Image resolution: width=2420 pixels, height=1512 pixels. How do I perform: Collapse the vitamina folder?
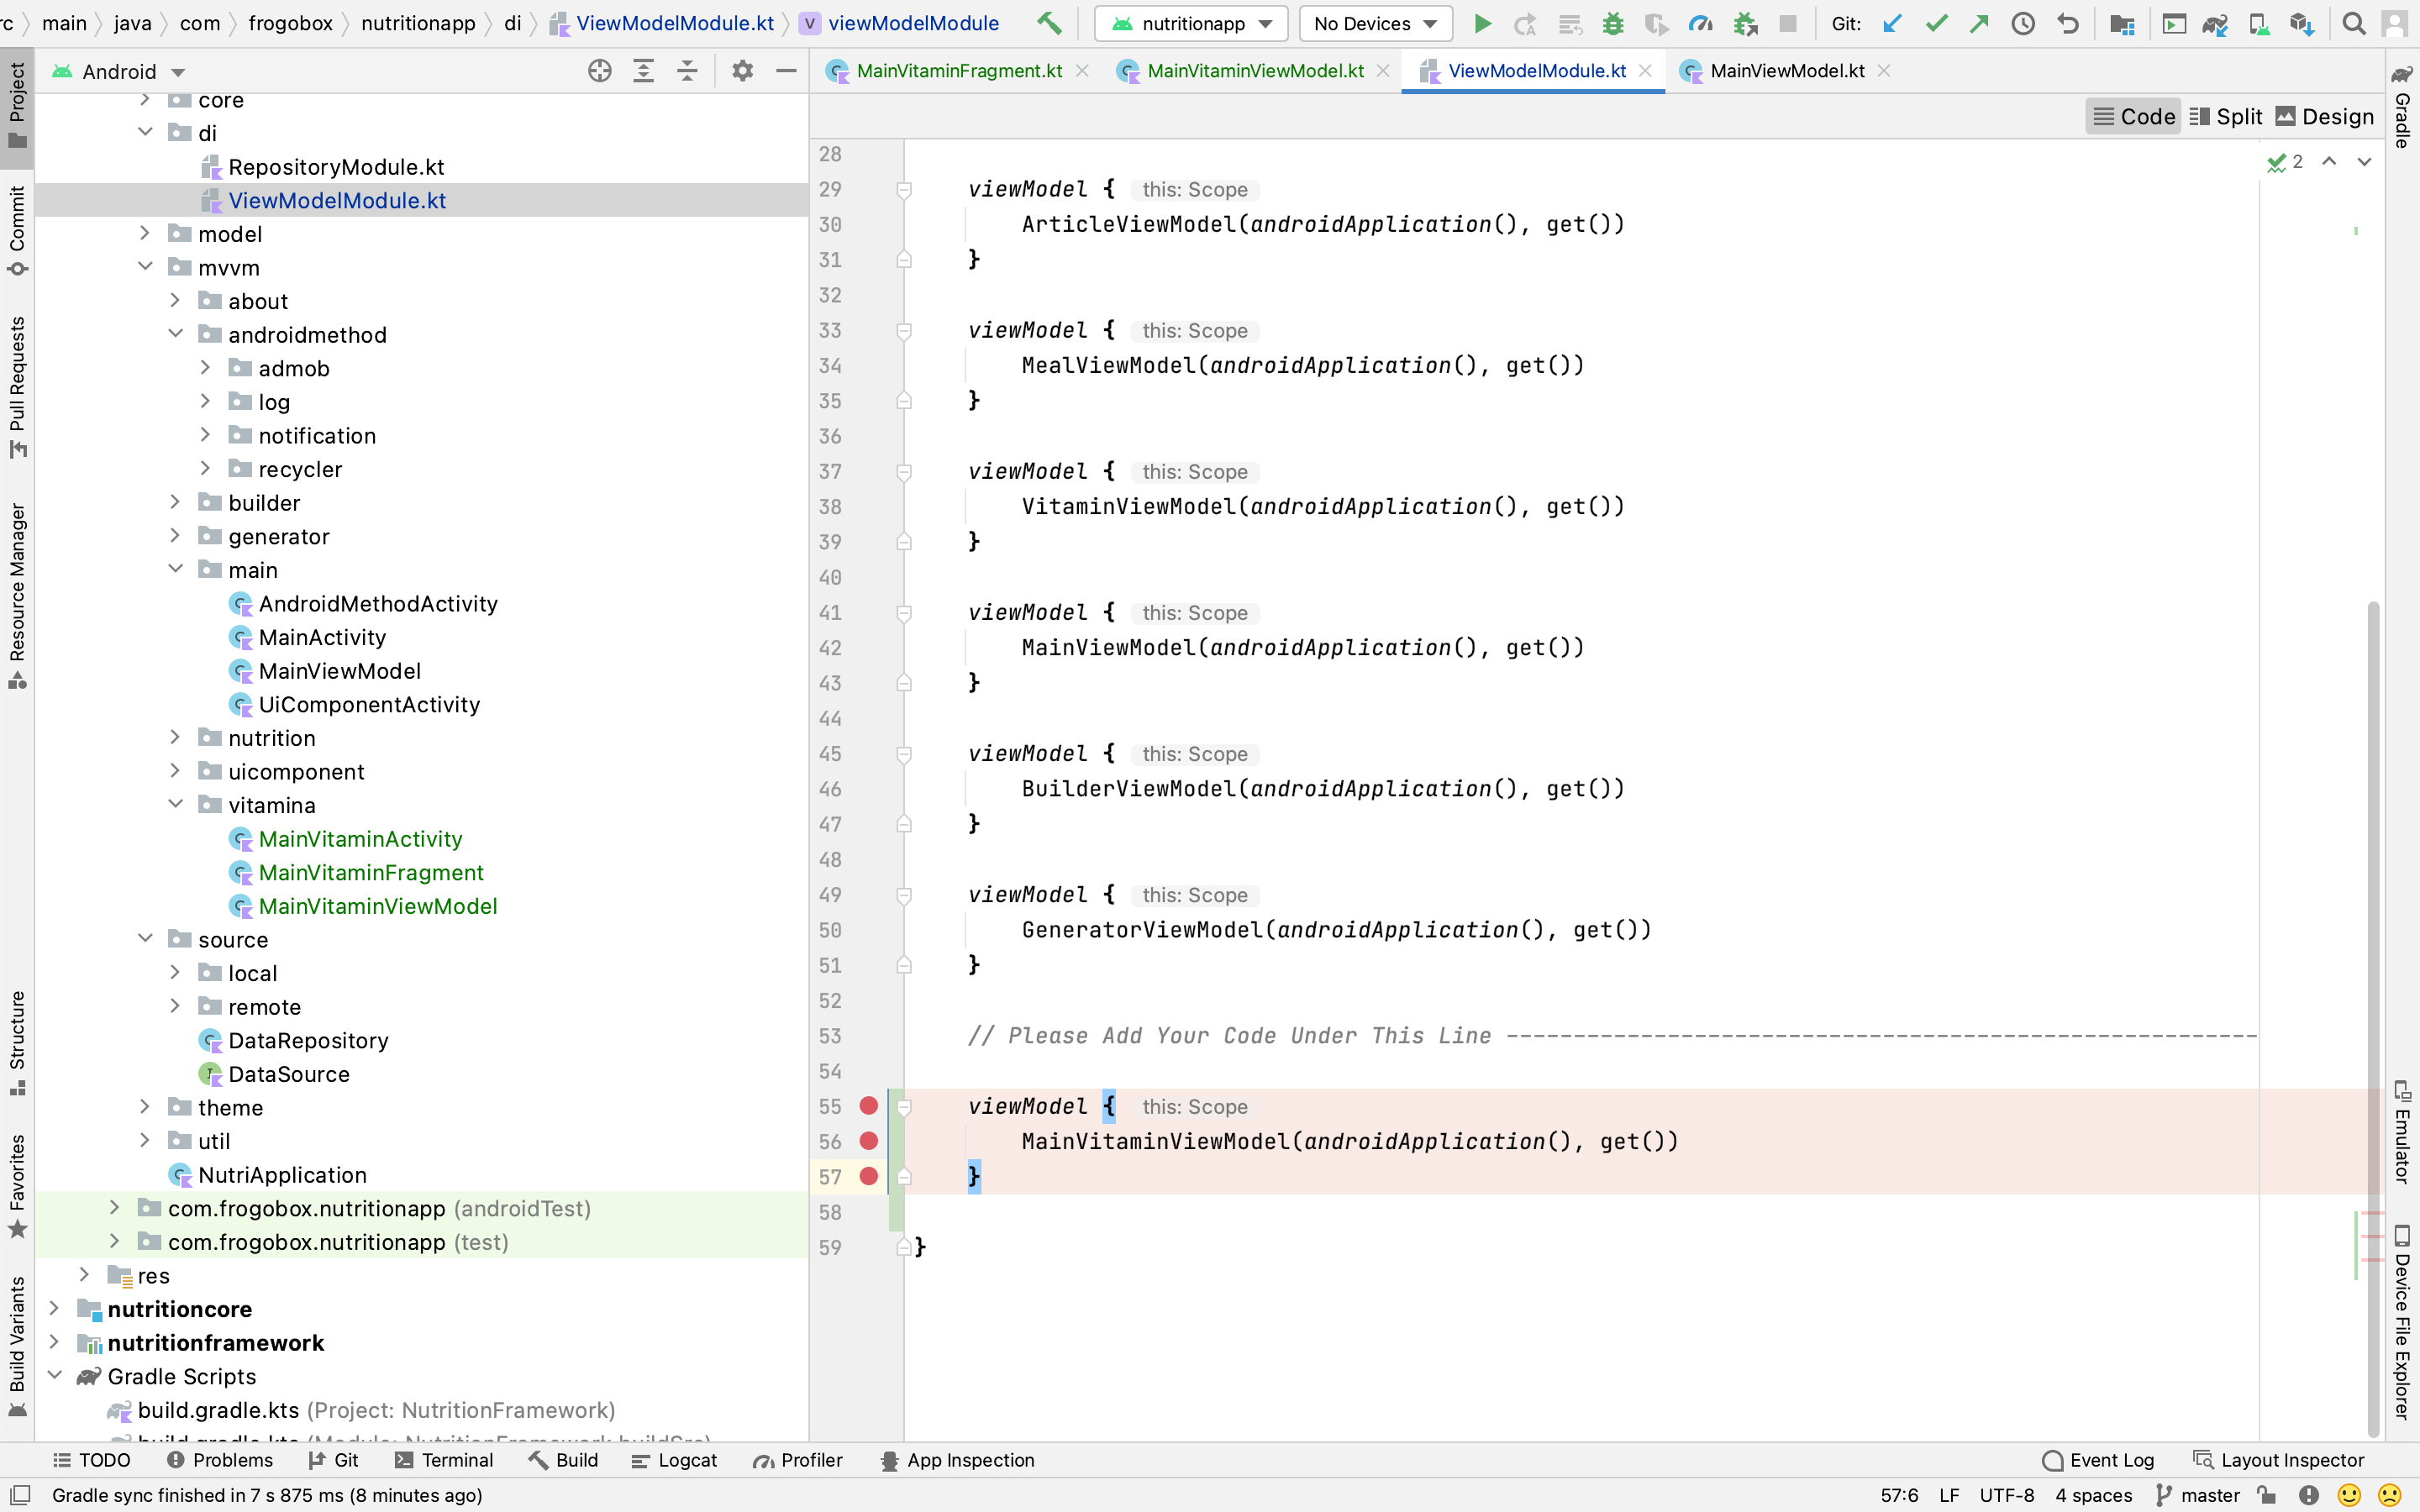[176, 805]
